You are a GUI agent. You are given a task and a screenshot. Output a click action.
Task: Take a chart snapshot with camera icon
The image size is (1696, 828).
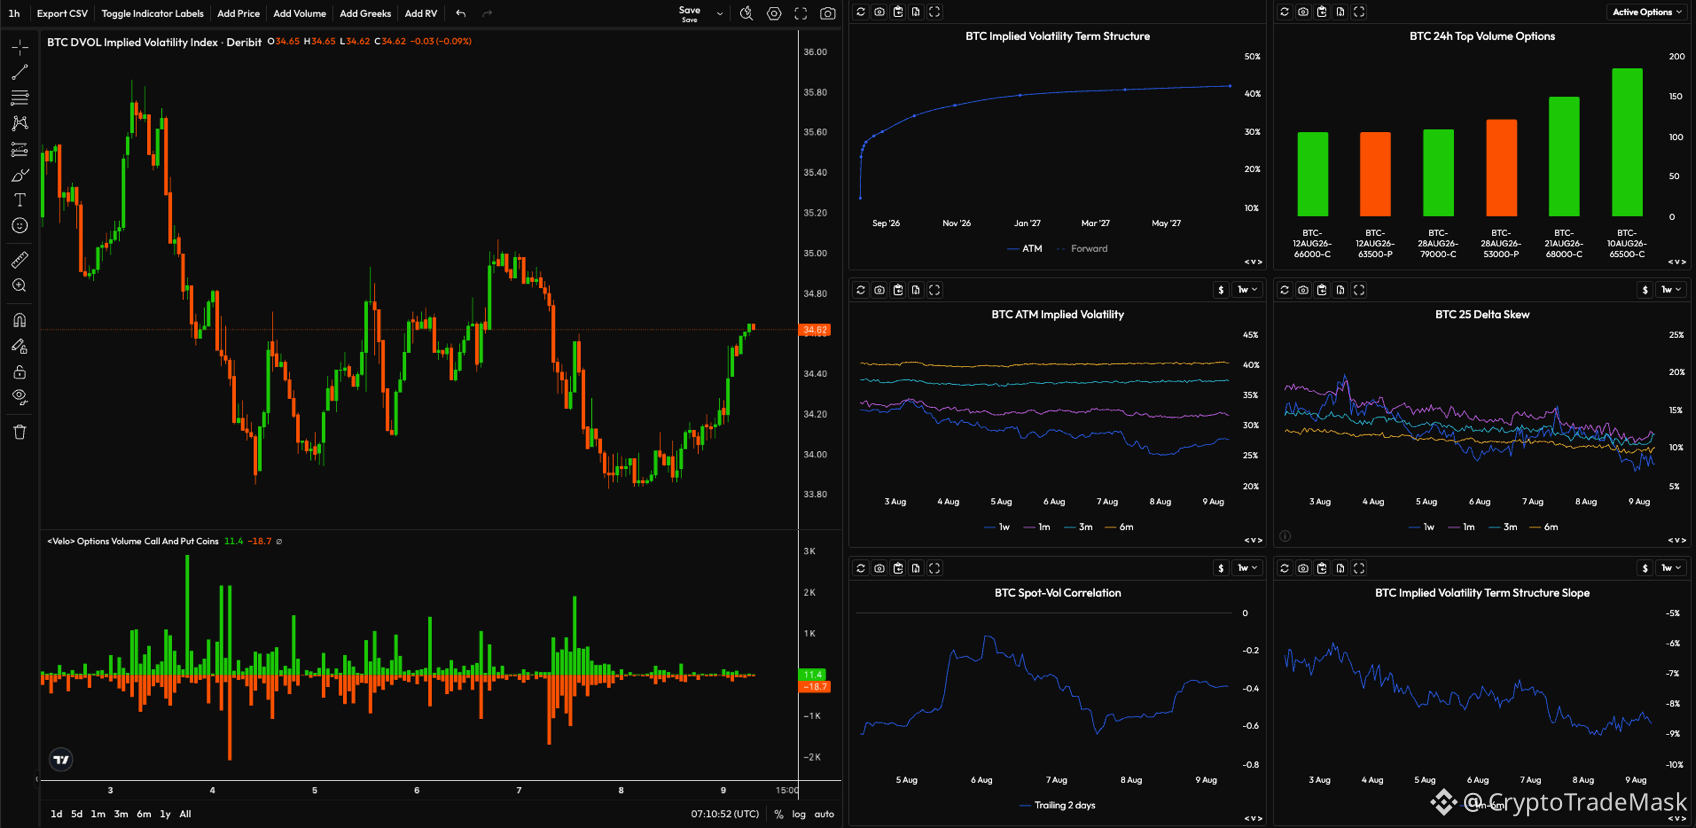click(x=828, y=13)
